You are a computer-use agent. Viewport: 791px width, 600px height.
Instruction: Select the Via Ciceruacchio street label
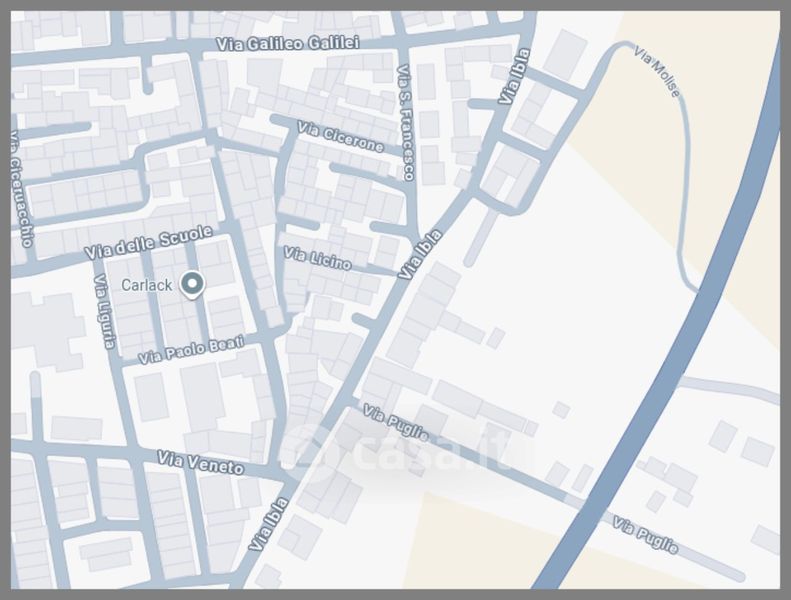pos(22,189)
